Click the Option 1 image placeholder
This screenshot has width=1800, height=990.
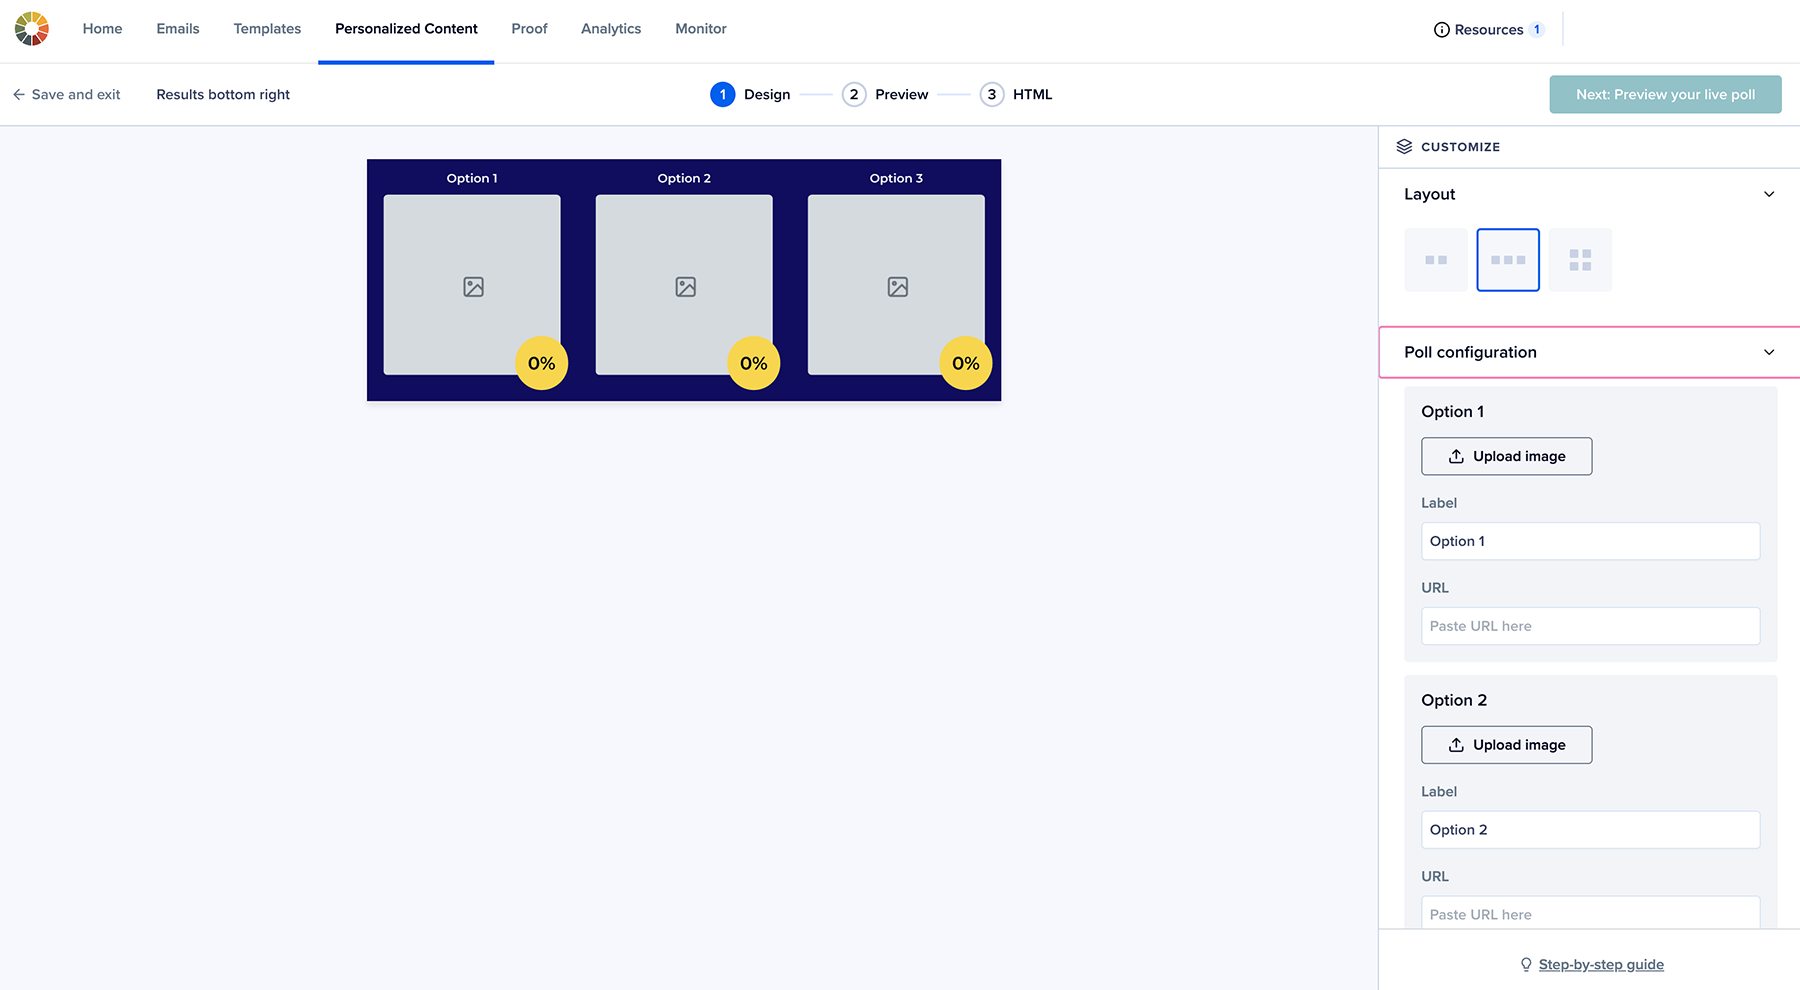(x=472, y=286)
